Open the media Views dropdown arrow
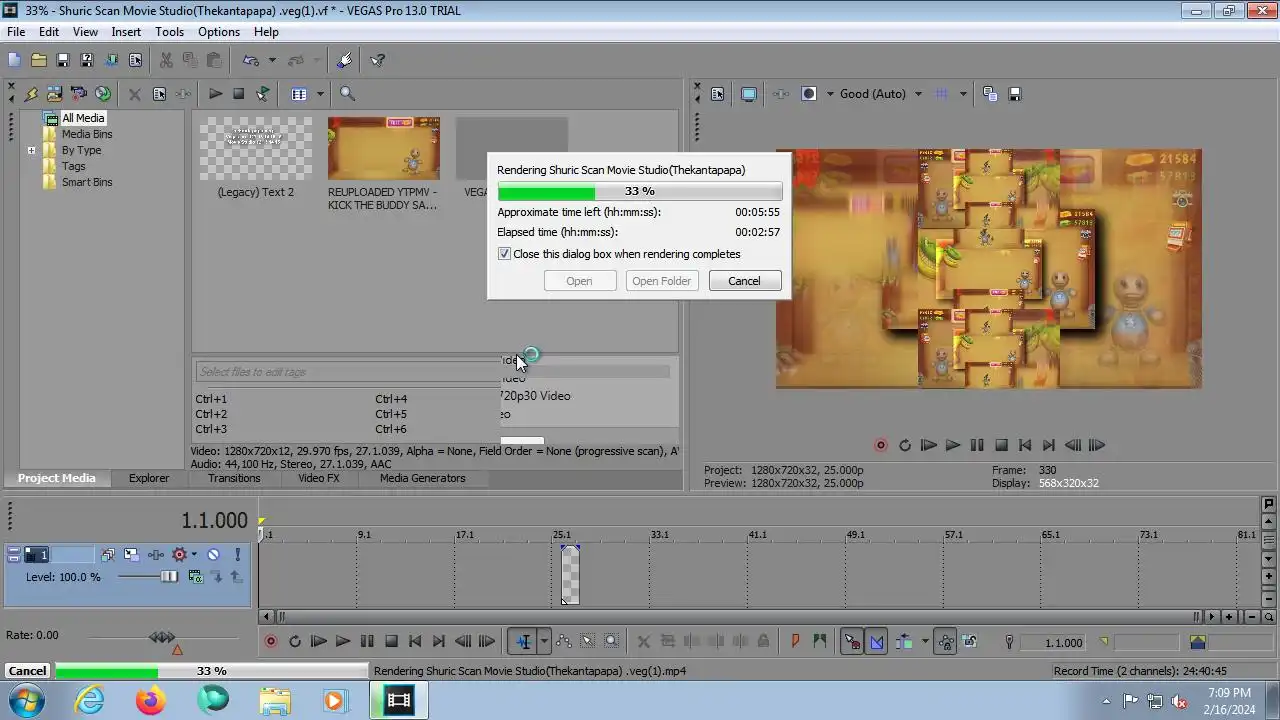 coord(320,94)
